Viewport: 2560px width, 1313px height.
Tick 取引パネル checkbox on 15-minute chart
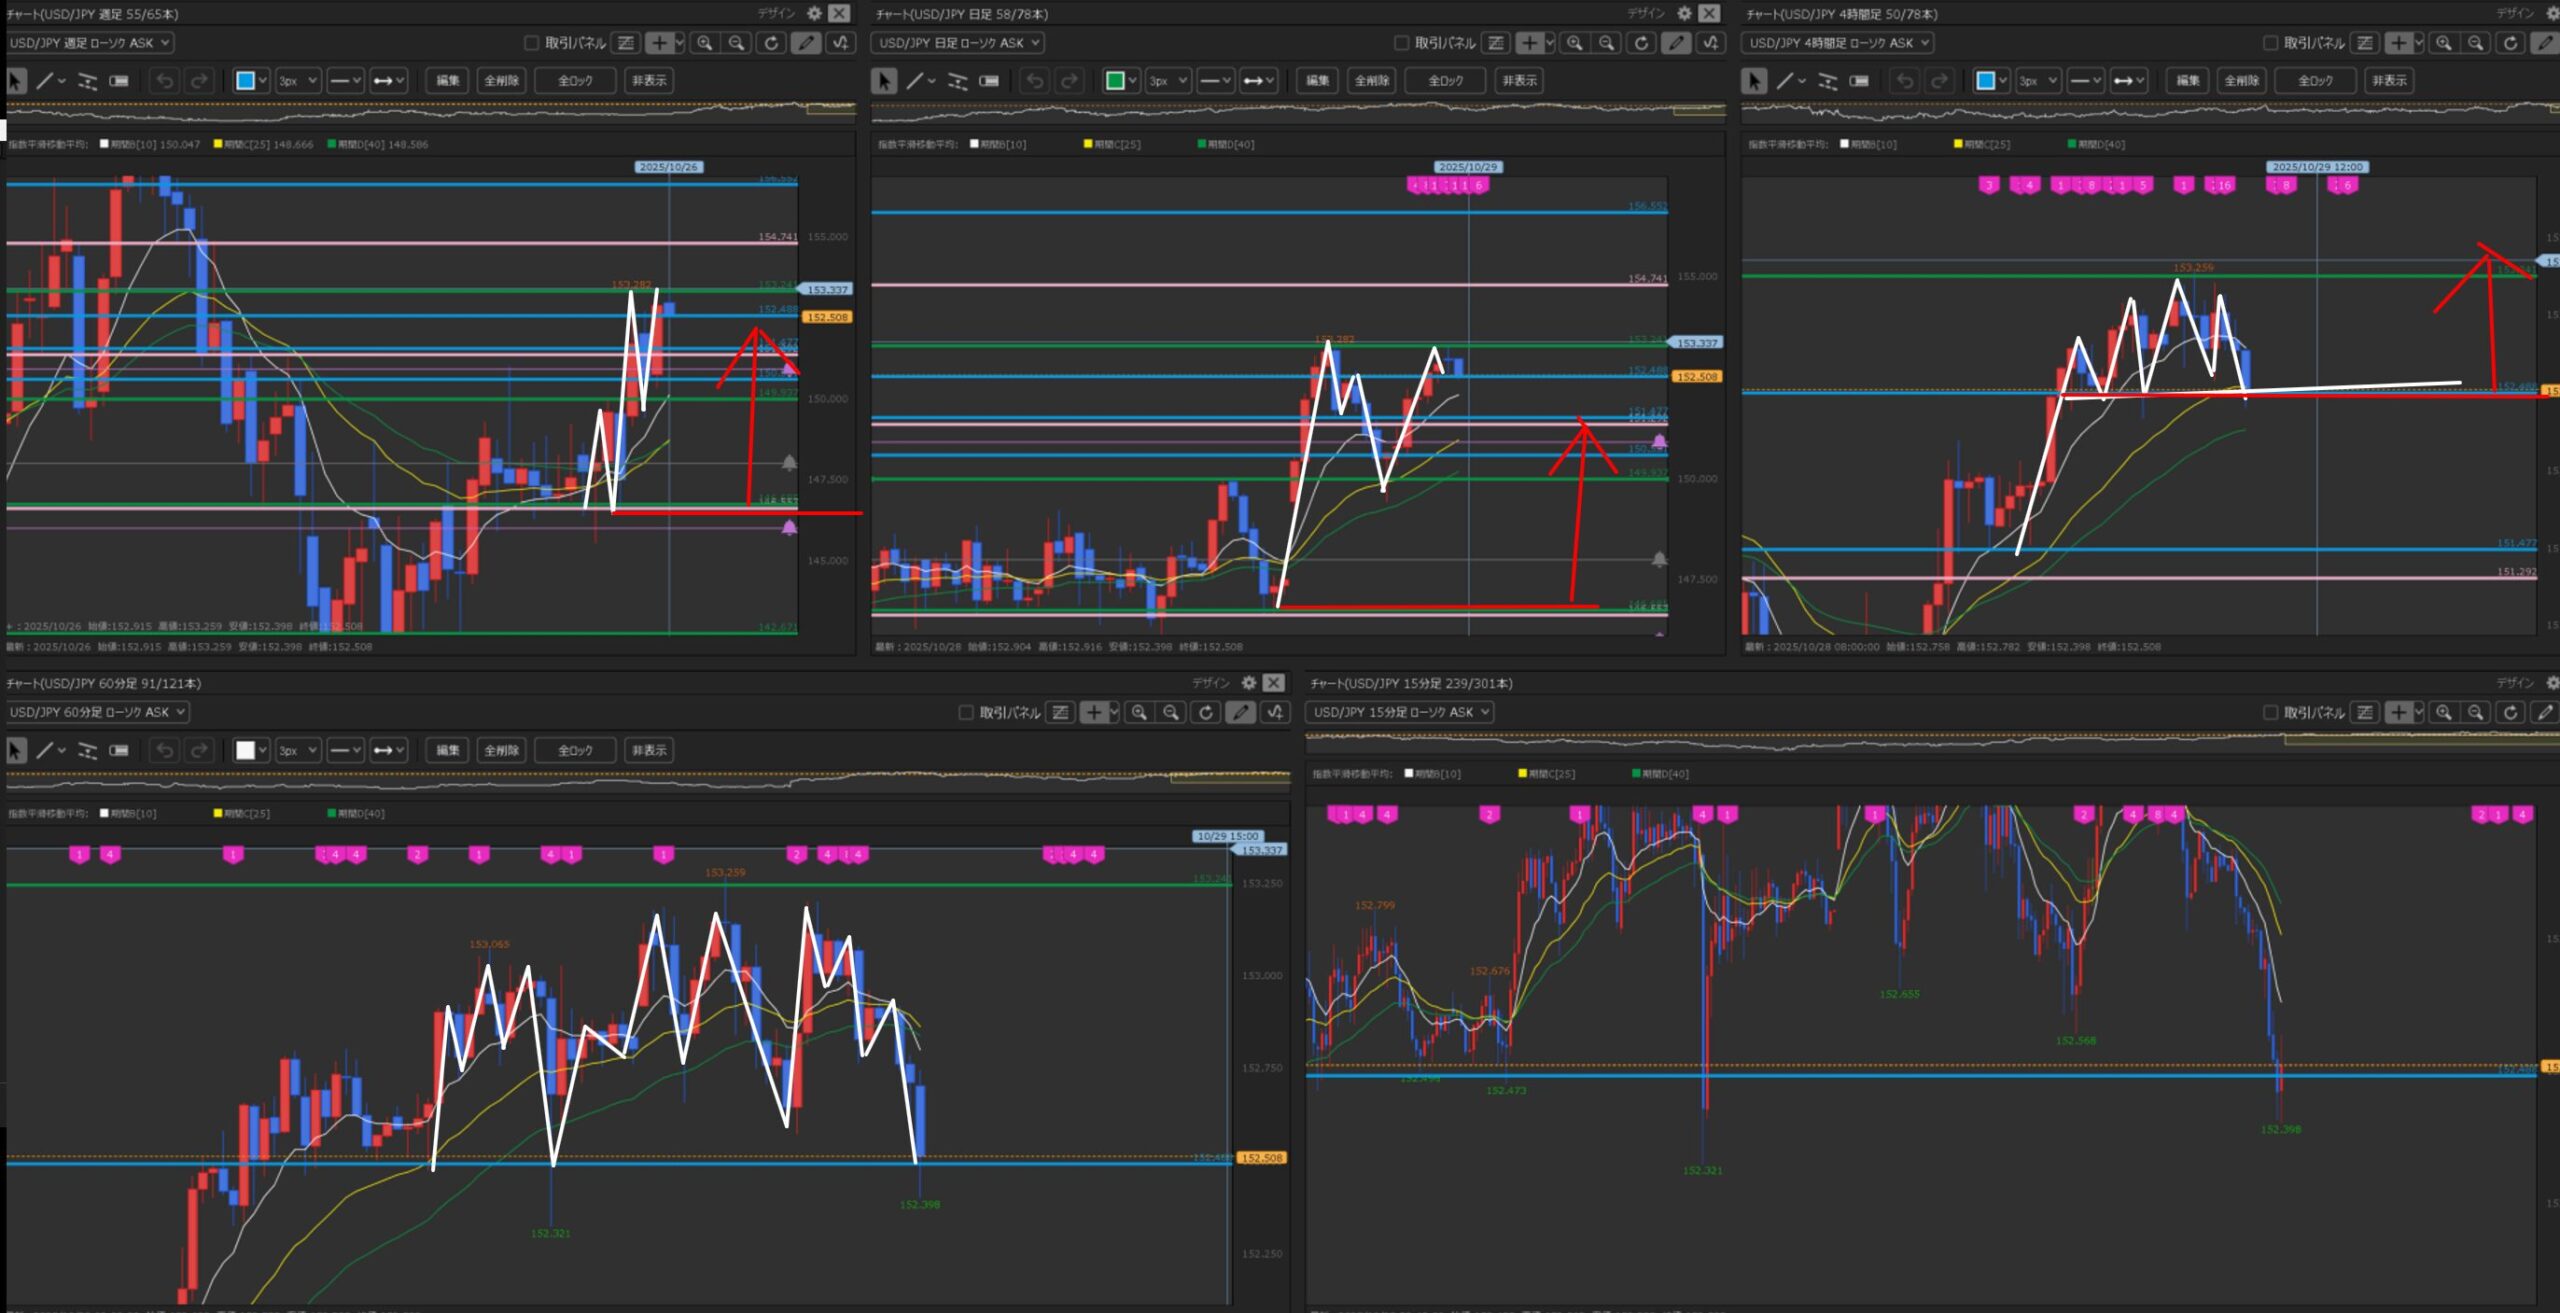pyautogui.click(x=2270, y=713)
